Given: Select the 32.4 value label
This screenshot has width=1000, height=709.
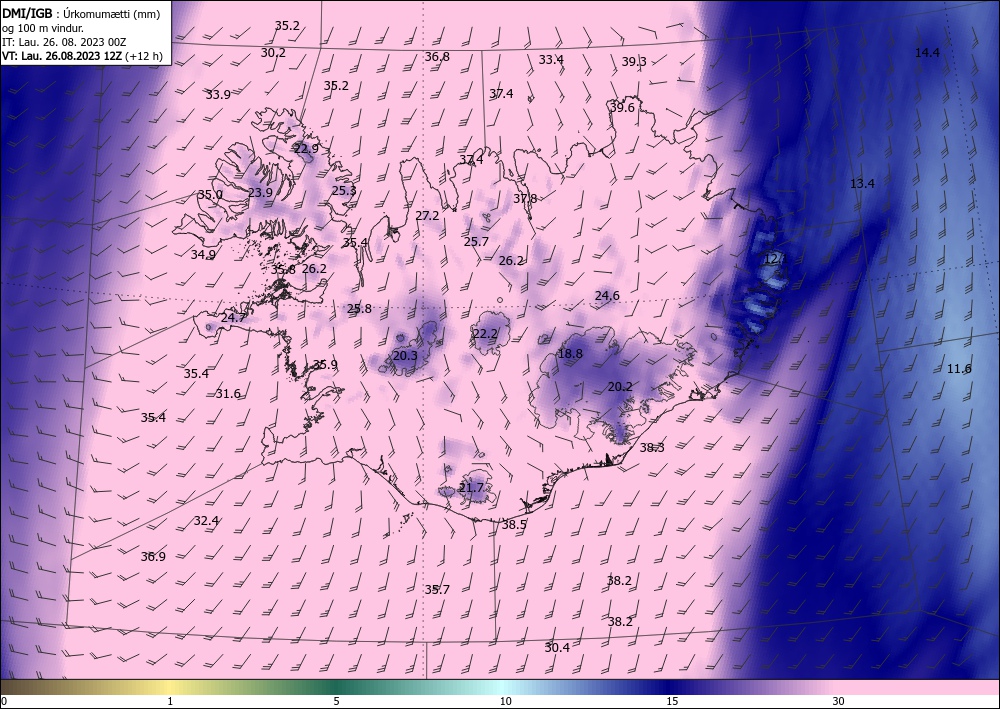Looking at the screenshot, I should [206, 521].
